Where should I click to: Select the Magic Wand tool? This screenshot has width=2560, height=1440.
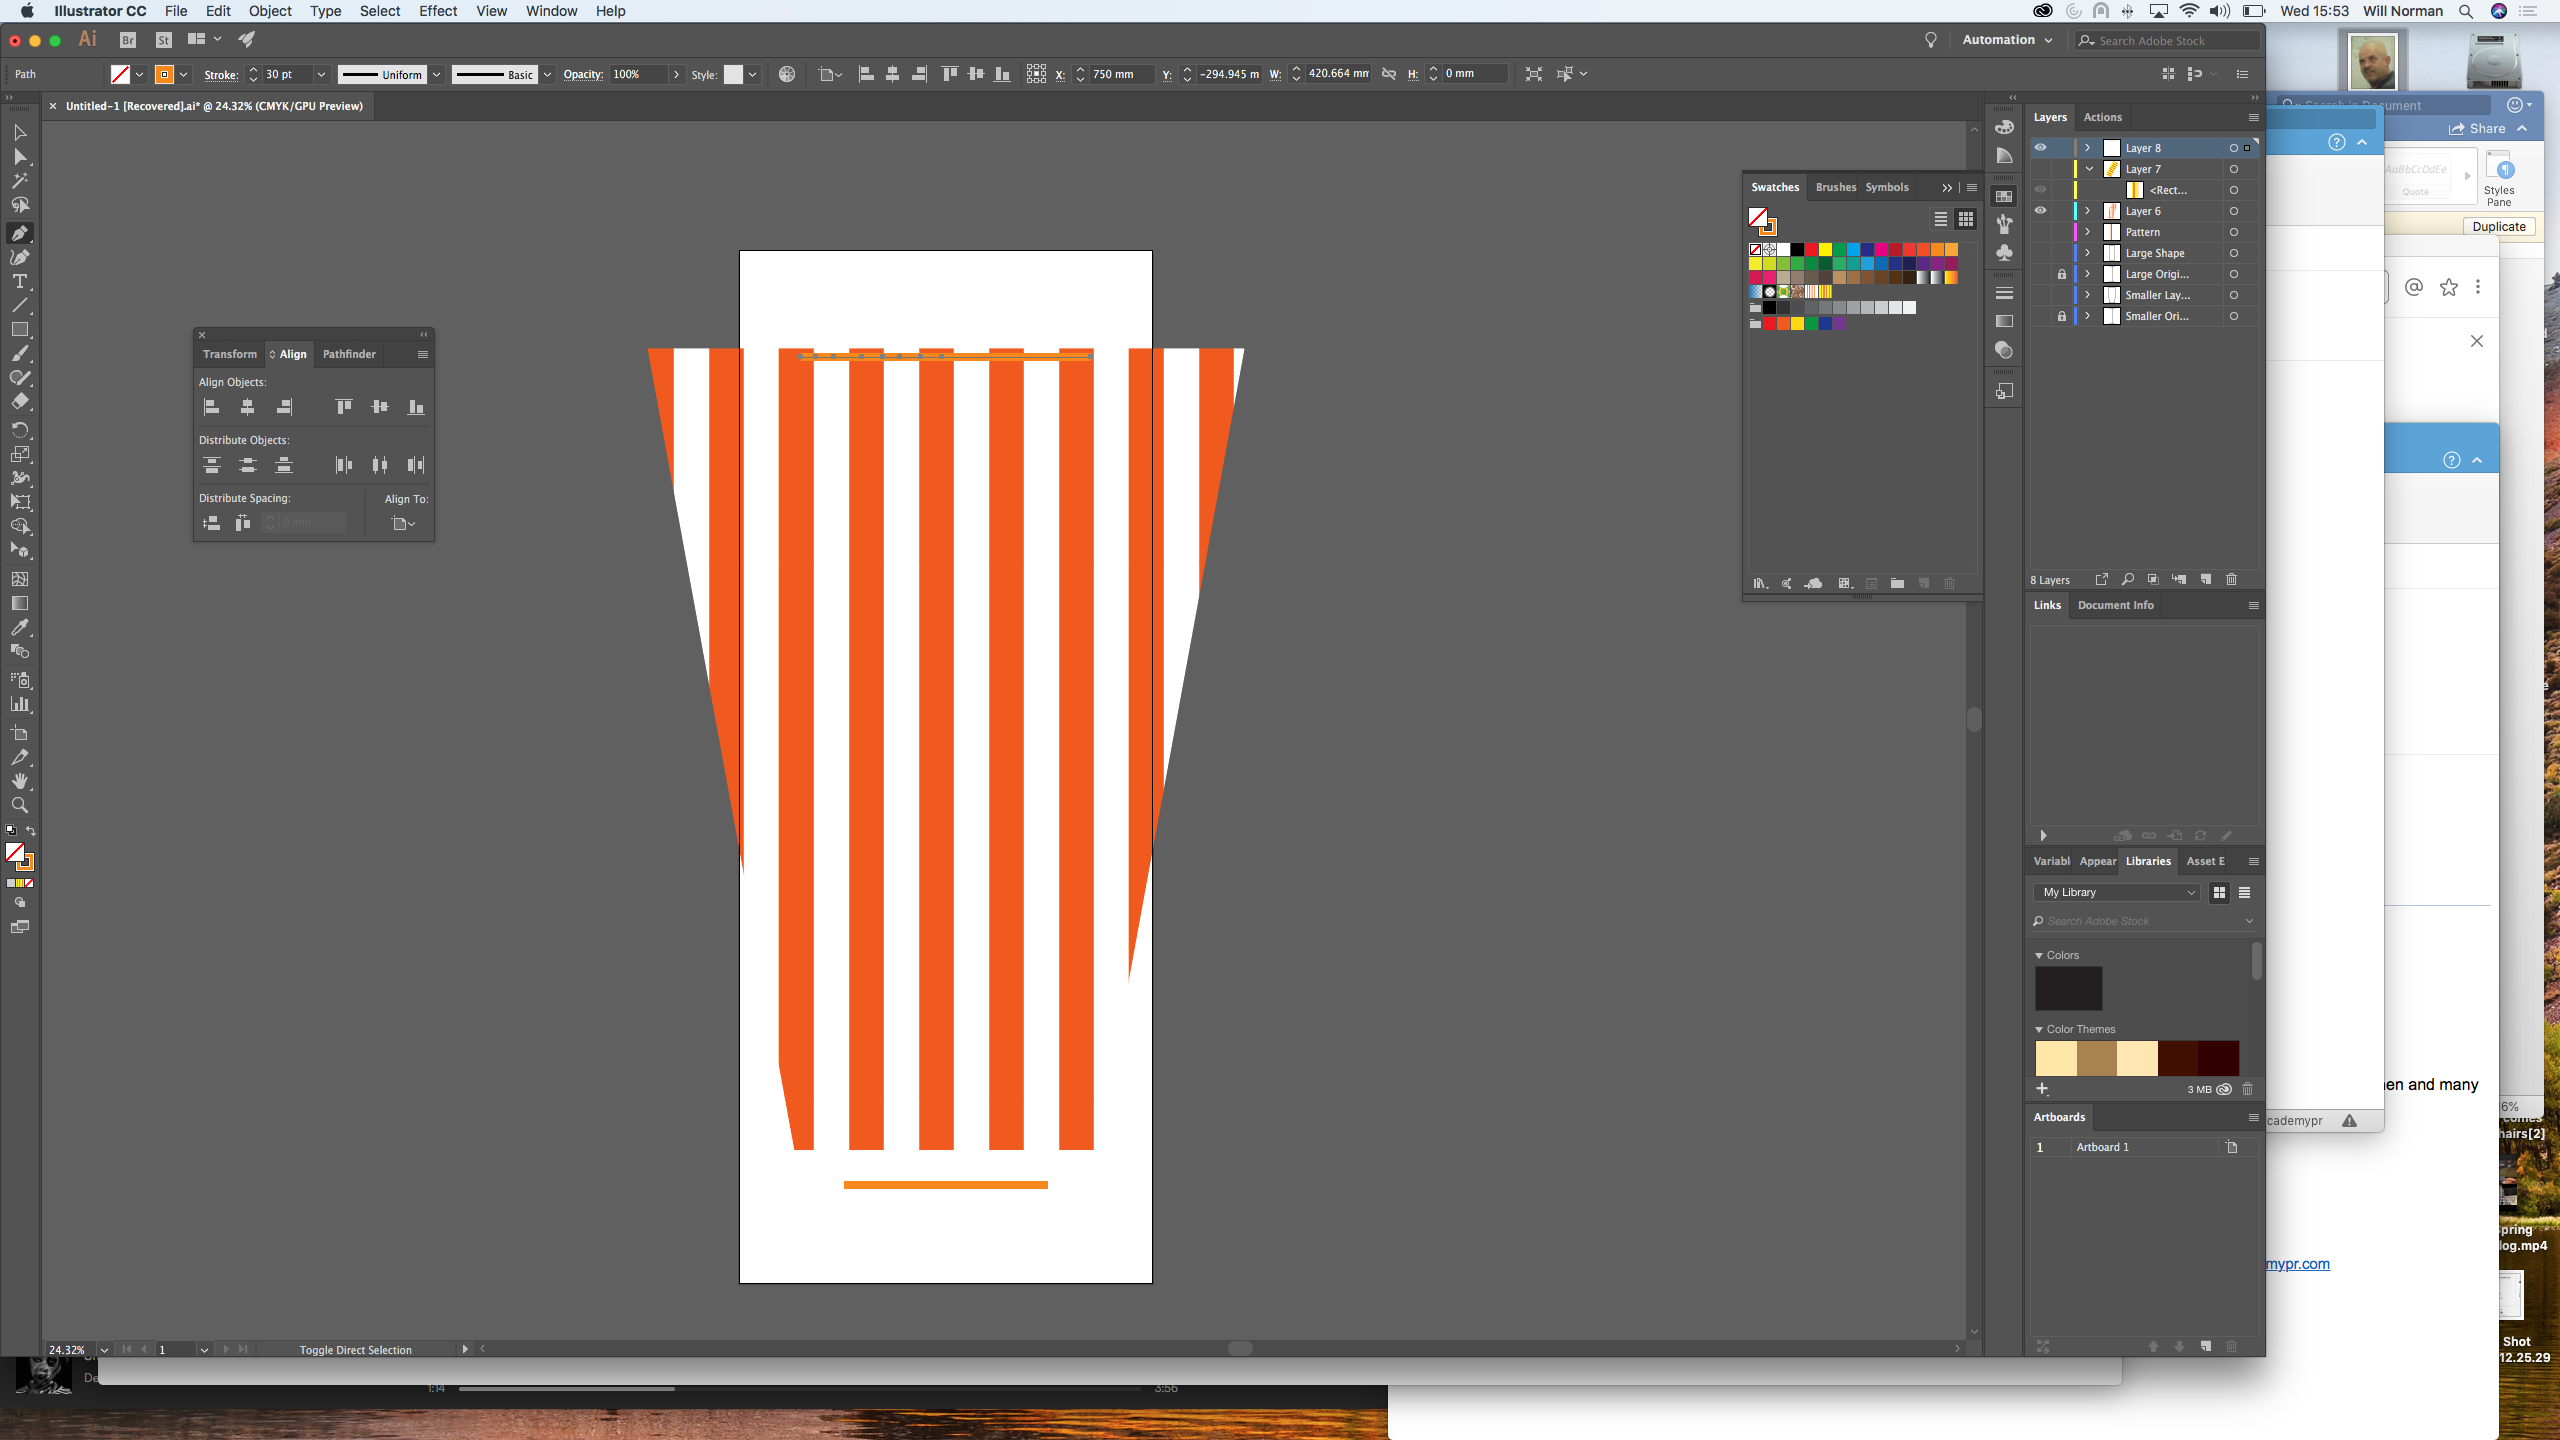pyautogui.click(x=19, y=181)
